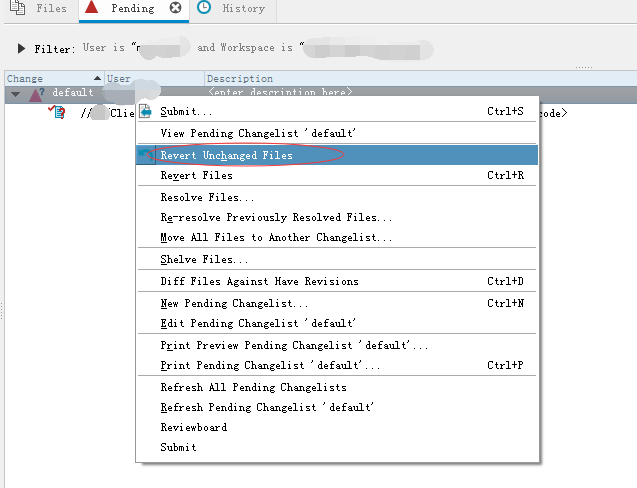Click the Revert Unchanged Files icon
The width and height of the screenshot is (637, 488).
pos(146,155)
